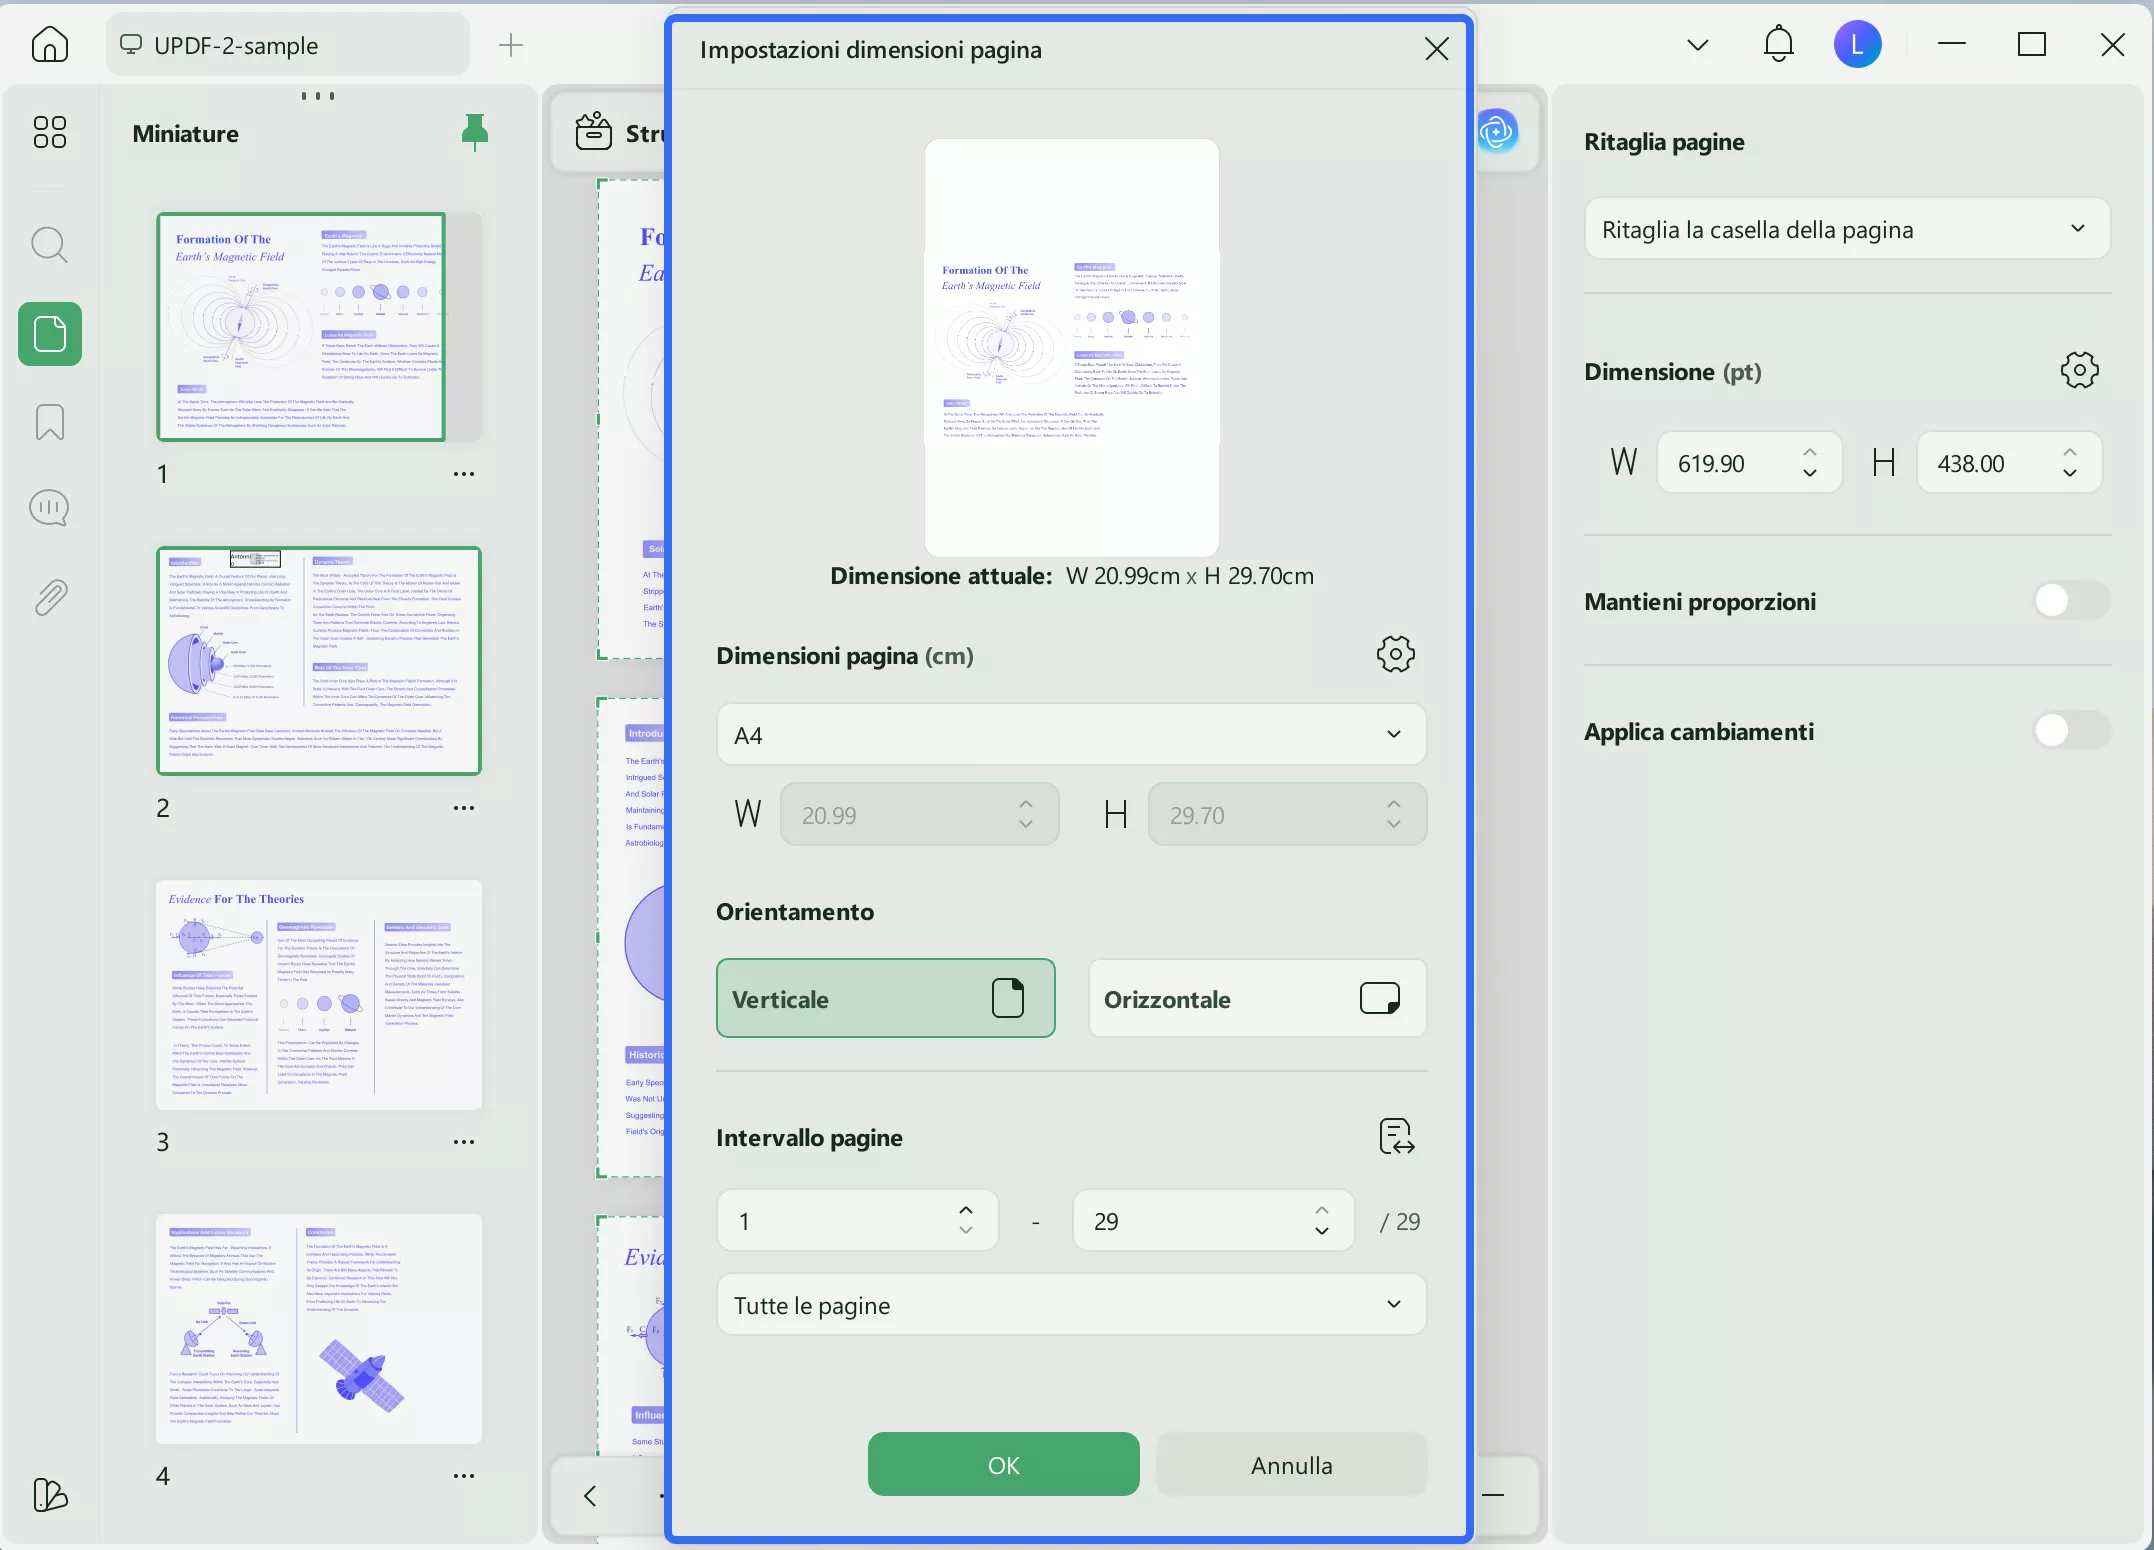Screen dimensions: 2154x1550
Task: Open the attachments panel via the paperclip icon
Action: pos(49,596)
